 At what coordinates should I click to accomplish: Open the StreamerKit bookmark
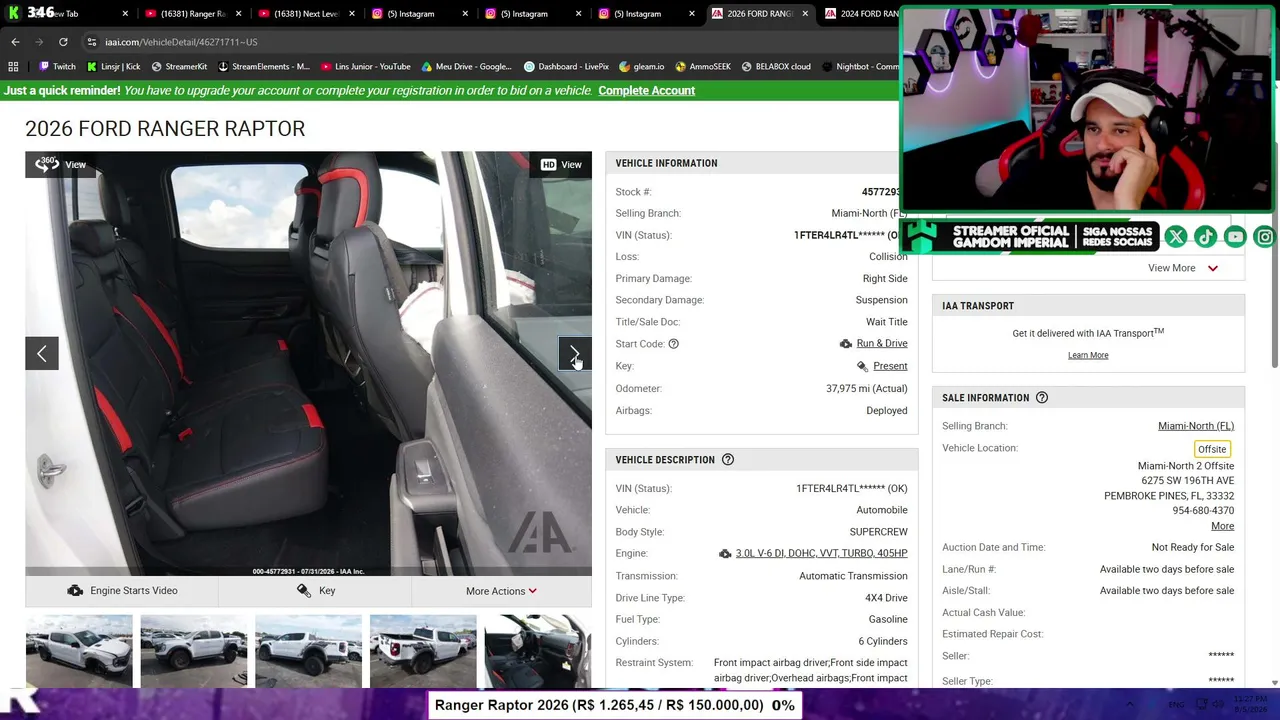pos(179,67)
